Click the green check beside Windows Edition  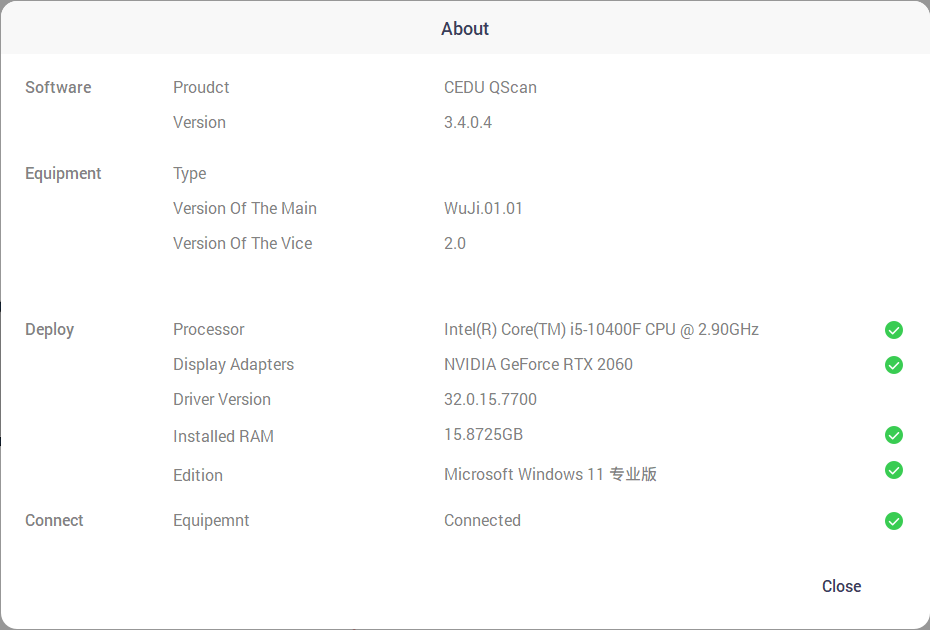coord(894,470)
